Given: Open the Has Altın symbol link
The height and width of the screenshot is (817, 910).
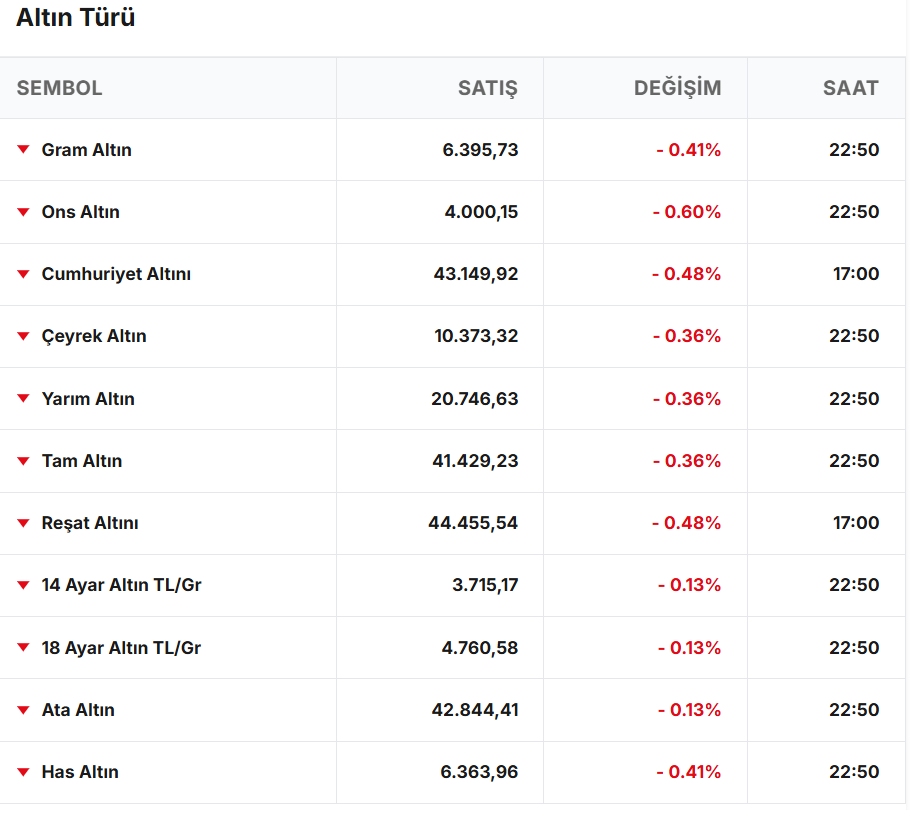Looking at the screenshot, I should click(80, 772).
